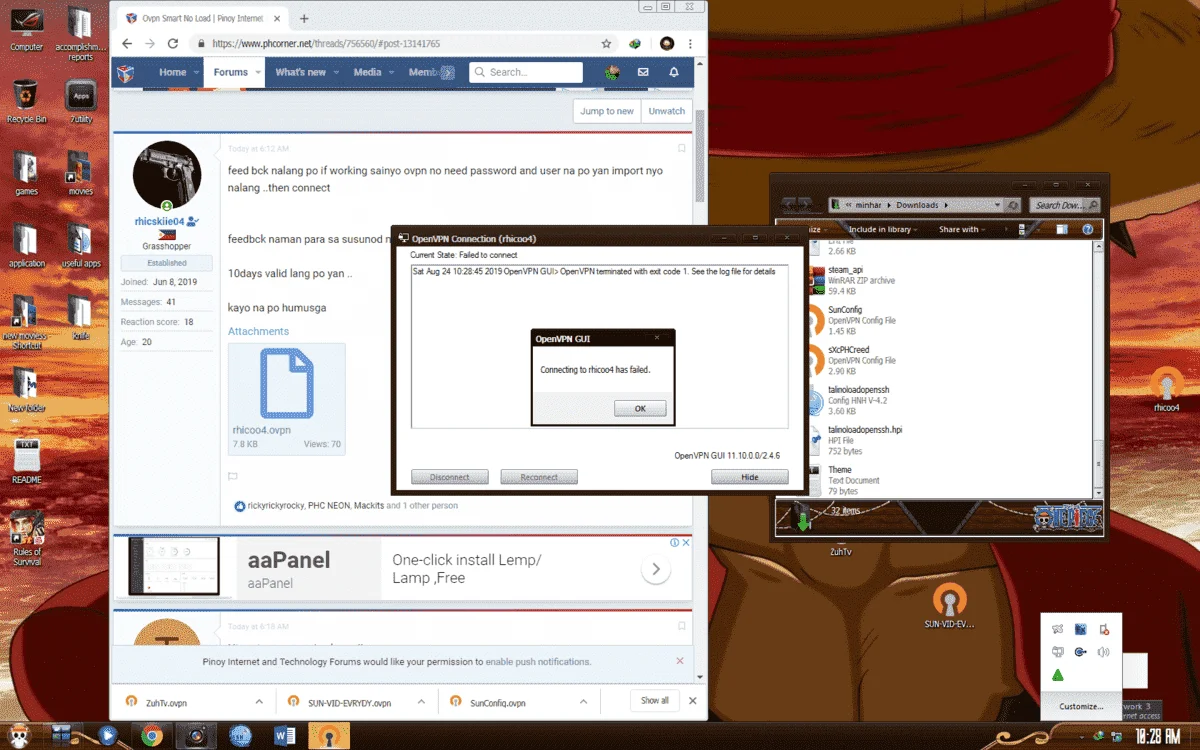Select the Forums tab on phcorner
This screenshot has width=1200, height=750.
click(x=230, y=72)
